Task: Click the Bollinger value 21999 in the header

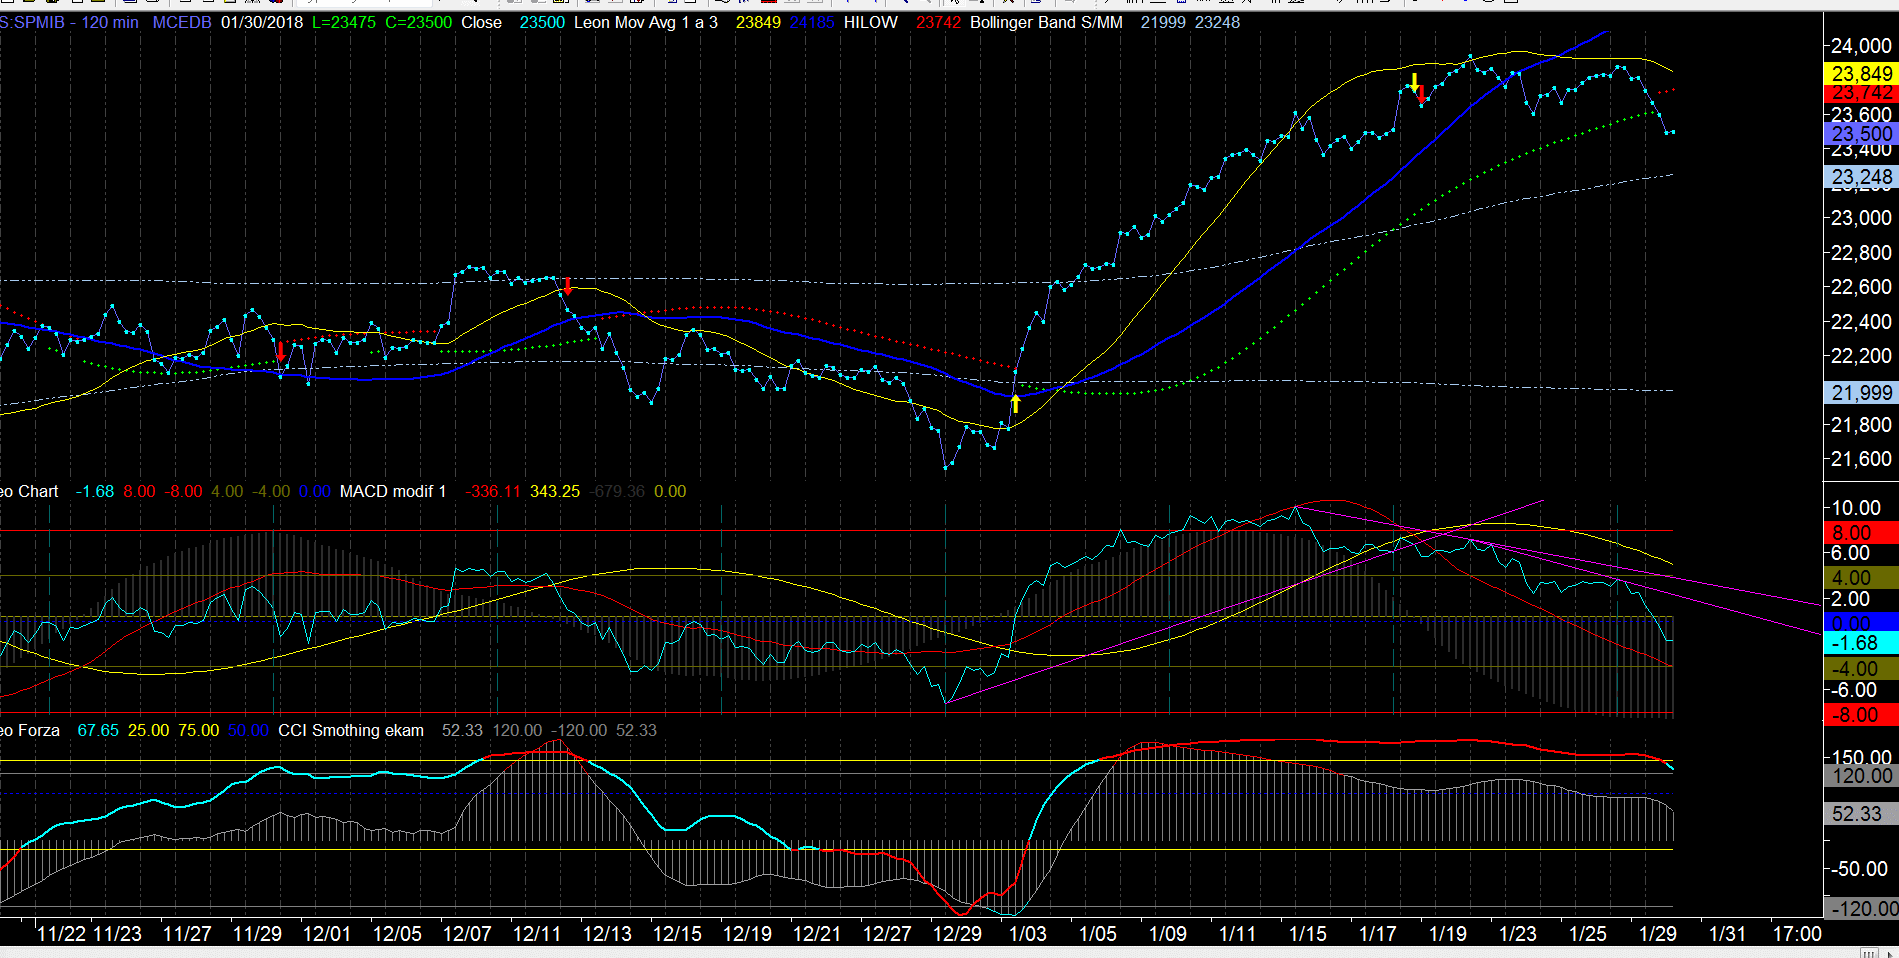Action: 1163,22
